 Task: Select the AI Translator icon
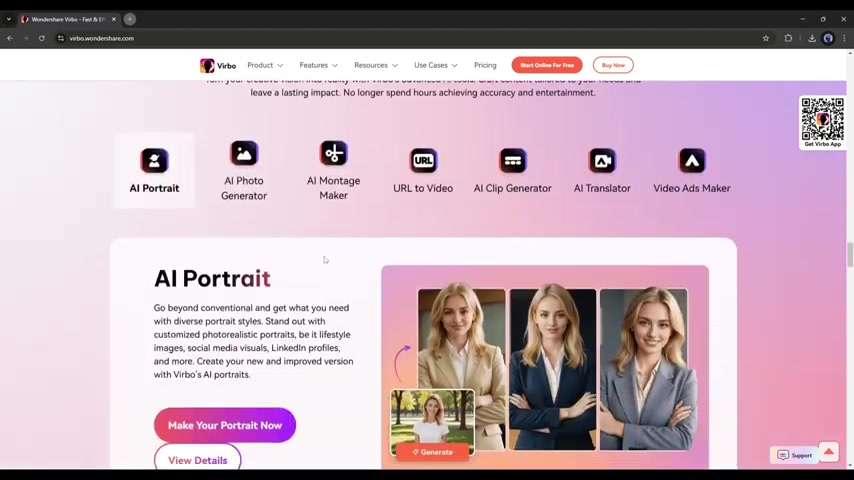(x=602, y=161)
